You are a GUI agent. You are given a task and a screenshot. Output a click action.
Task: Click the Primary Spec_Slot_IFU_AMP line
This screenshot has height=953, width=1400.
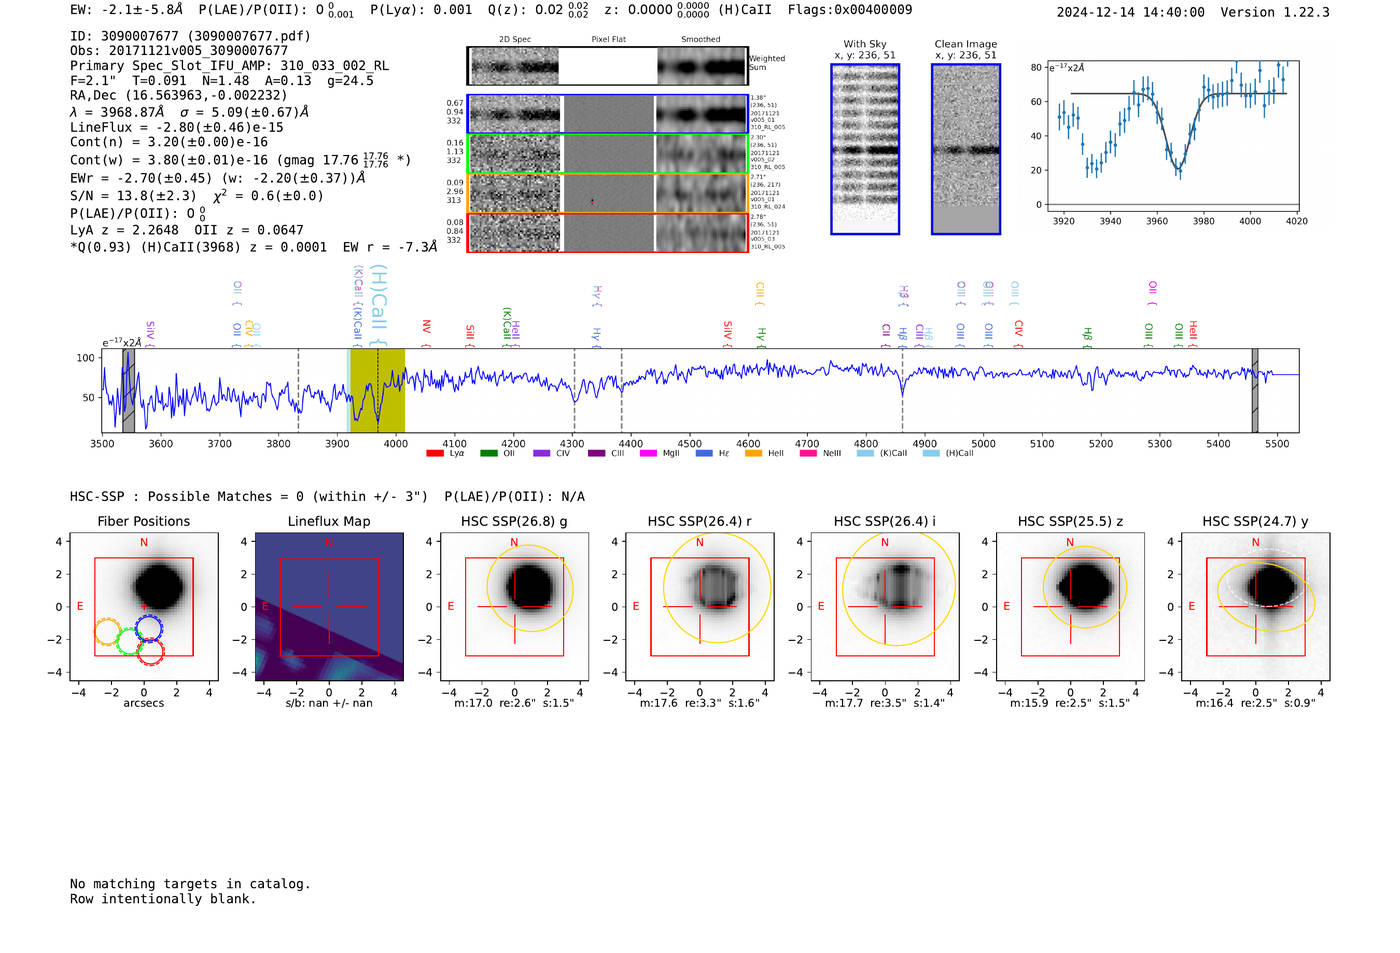point(229,65)
